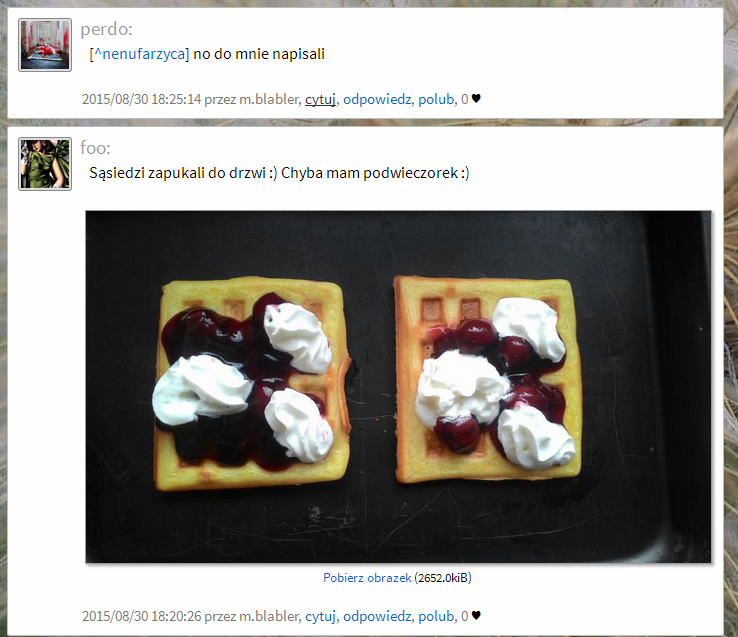Reply to perdo's post via odpowiedz

(x=377, y=99)
